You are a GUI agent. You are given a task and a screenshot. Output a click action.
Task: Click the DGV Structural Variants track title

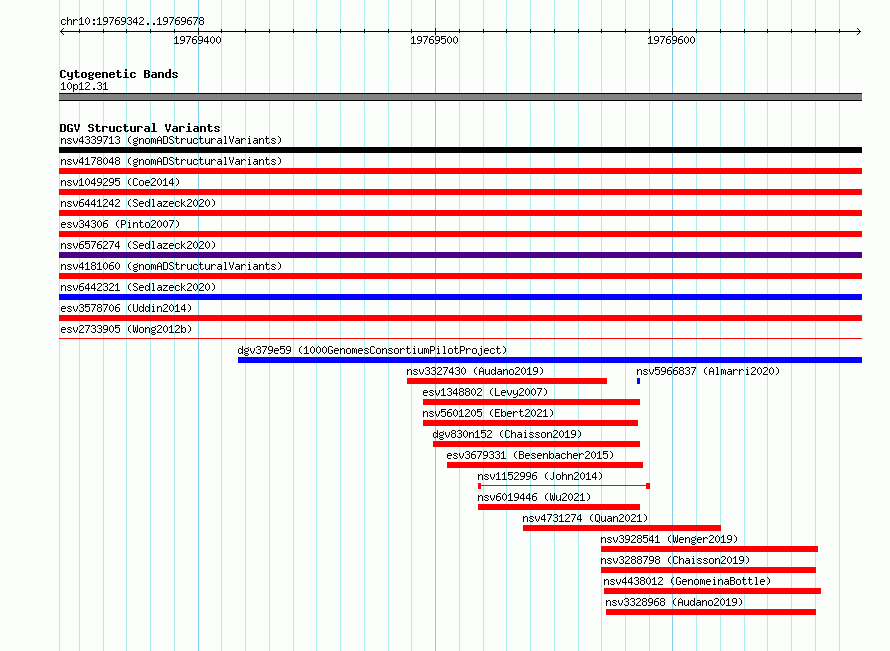(x=140, y=128)
